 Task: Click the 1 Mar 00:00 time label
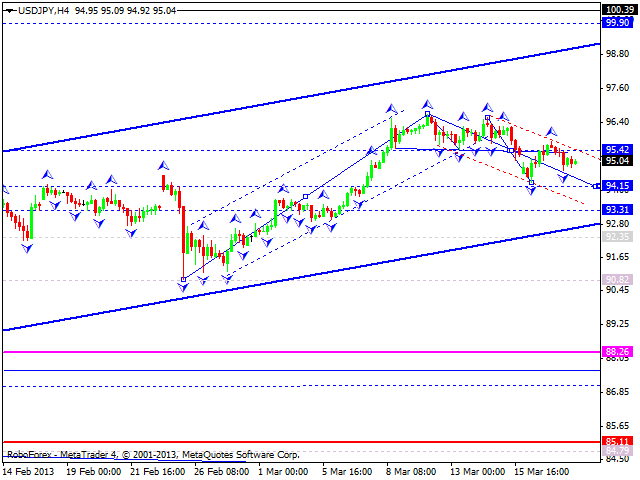pyautogui.click(x=283, y=472)
